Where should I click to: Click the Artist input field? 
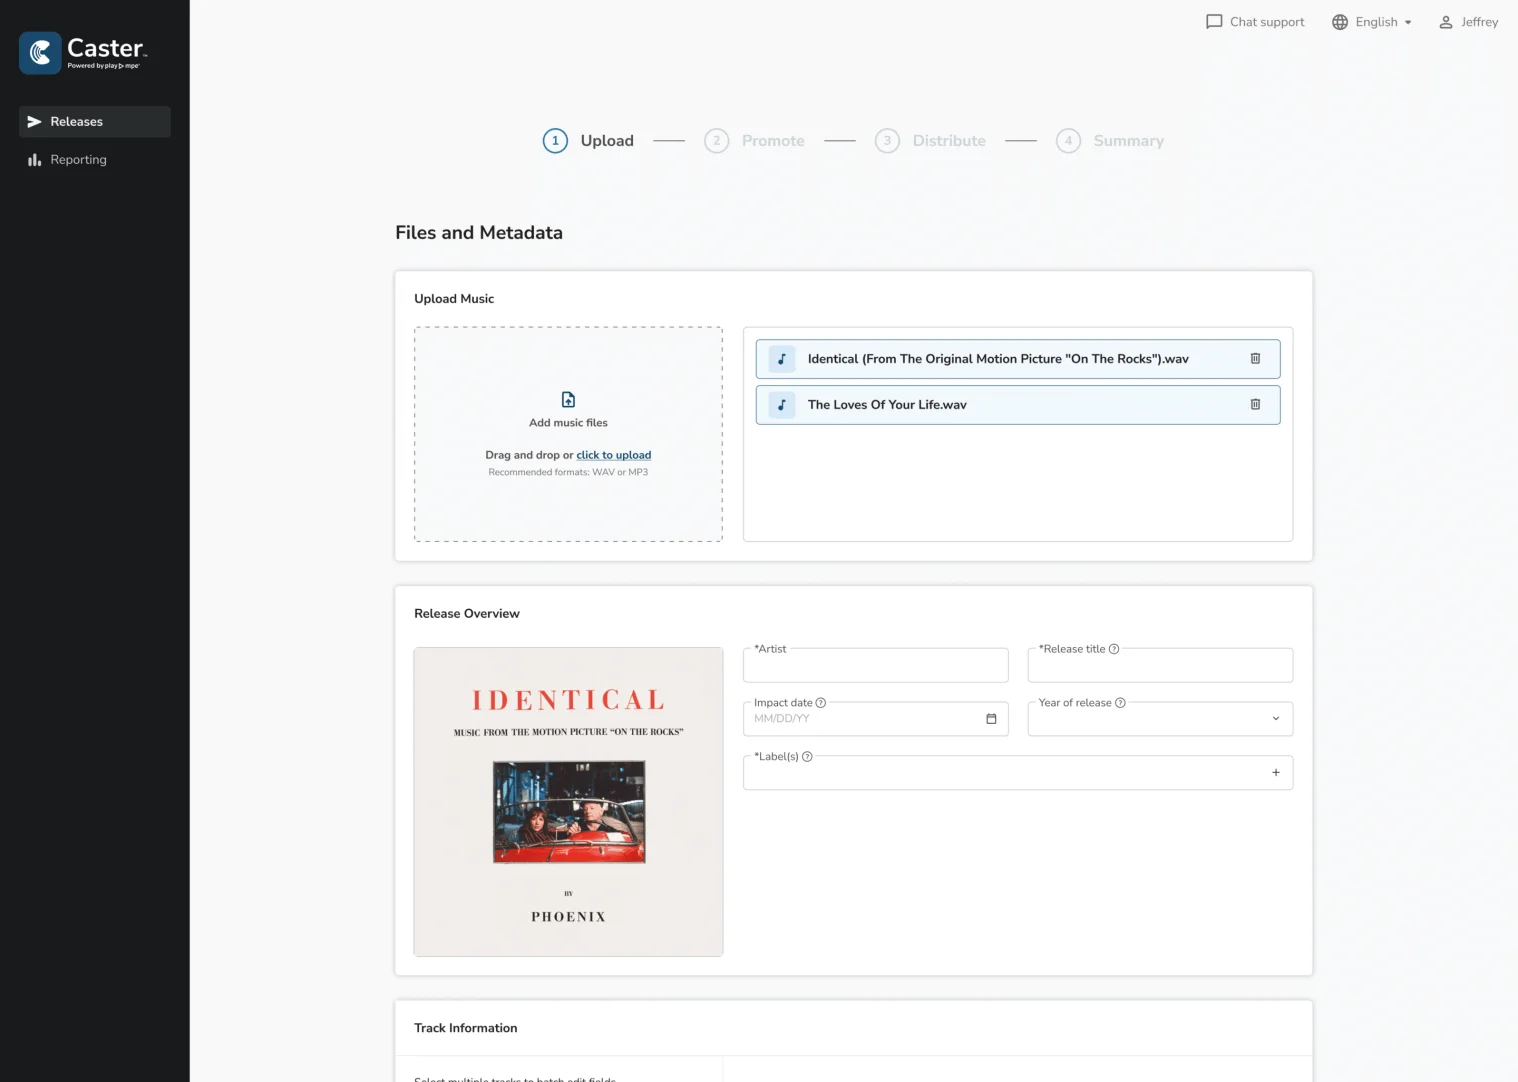click(x=875, y=665)
